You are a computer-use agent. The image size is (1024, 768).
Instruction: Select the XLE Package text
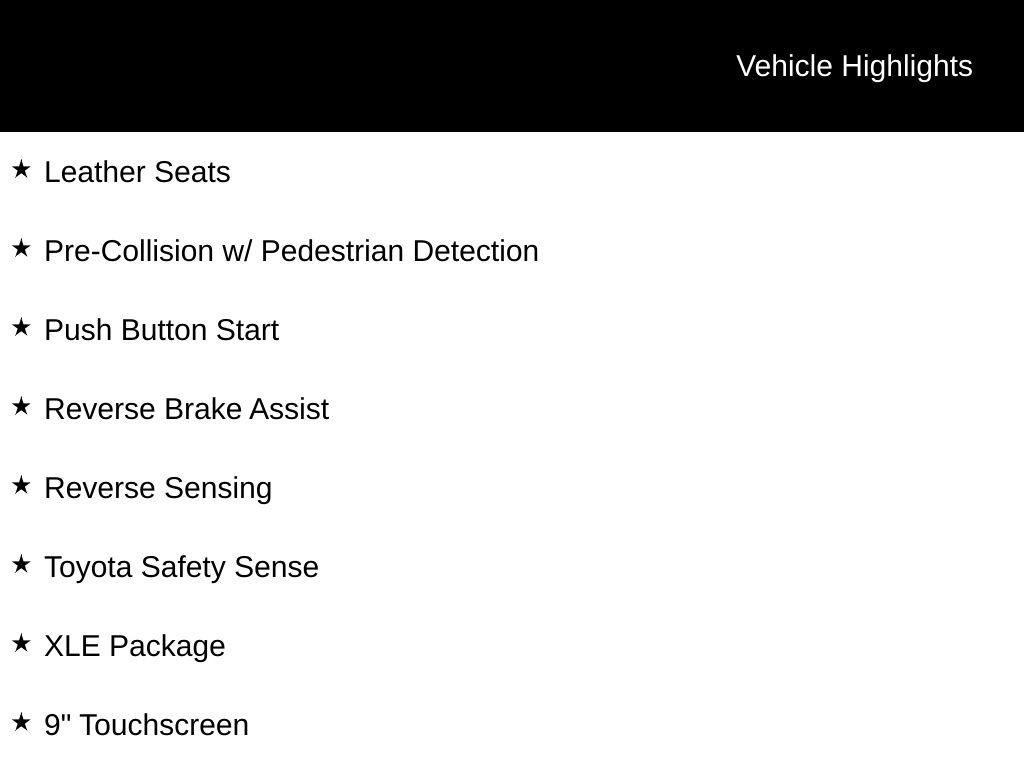(x=135, y=646)
